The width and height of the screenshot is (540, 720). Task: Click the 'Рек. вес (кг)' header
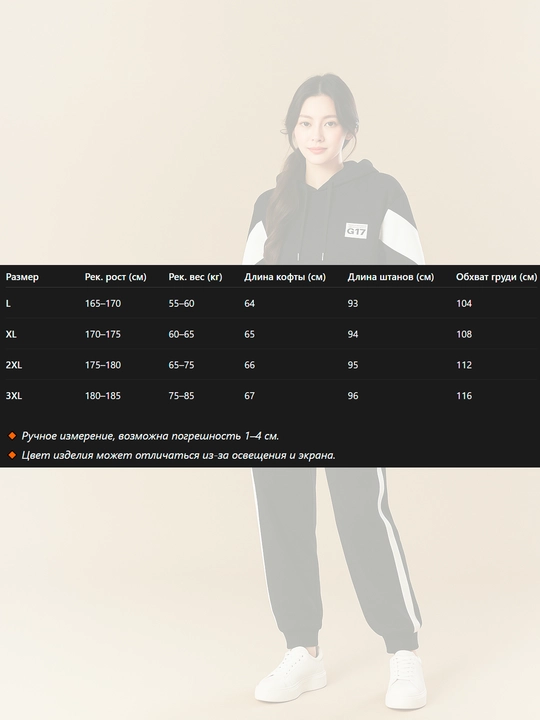pos(195,277)
